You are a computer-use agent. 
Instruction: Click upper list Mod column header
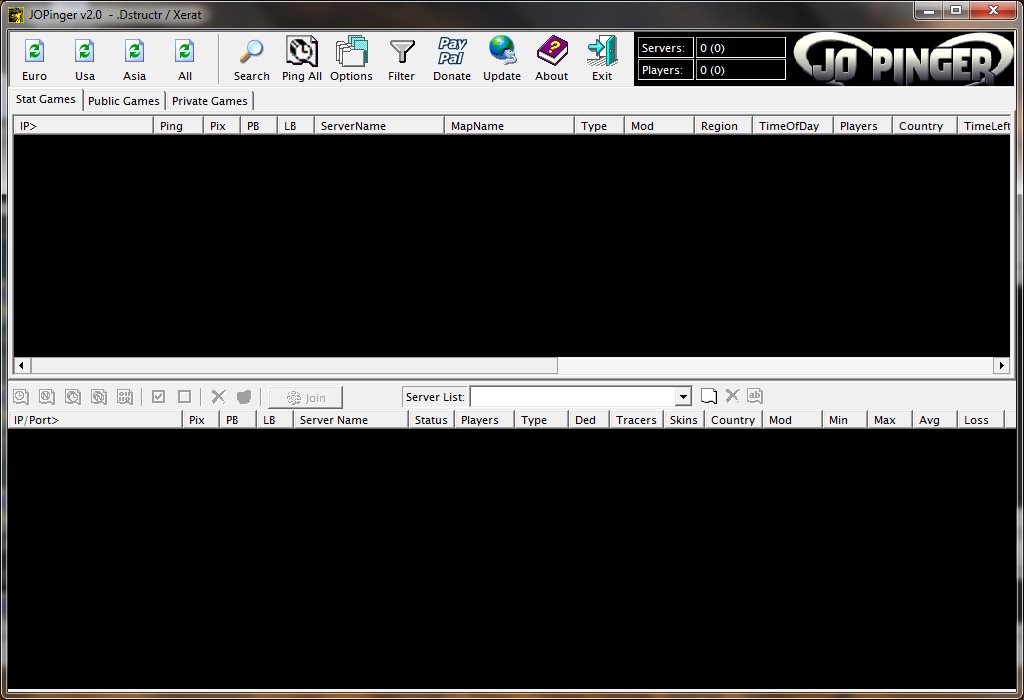tap(660, 126)
